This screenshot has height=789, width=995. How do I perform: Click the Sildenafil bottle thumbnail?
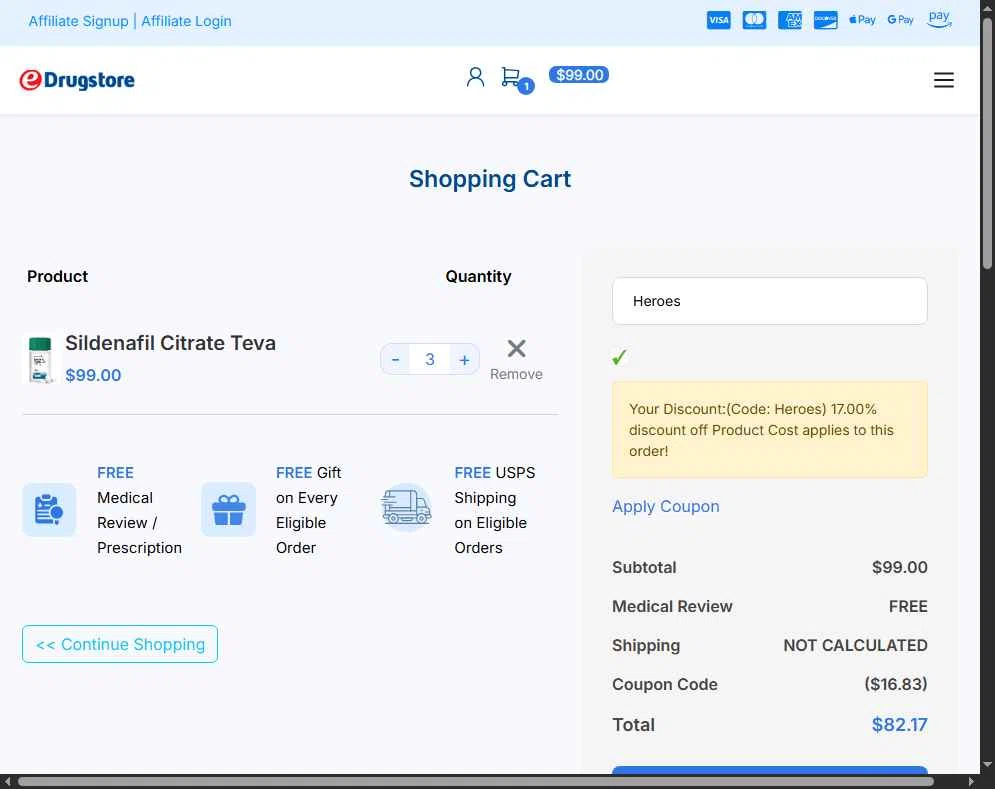[40, 360]
